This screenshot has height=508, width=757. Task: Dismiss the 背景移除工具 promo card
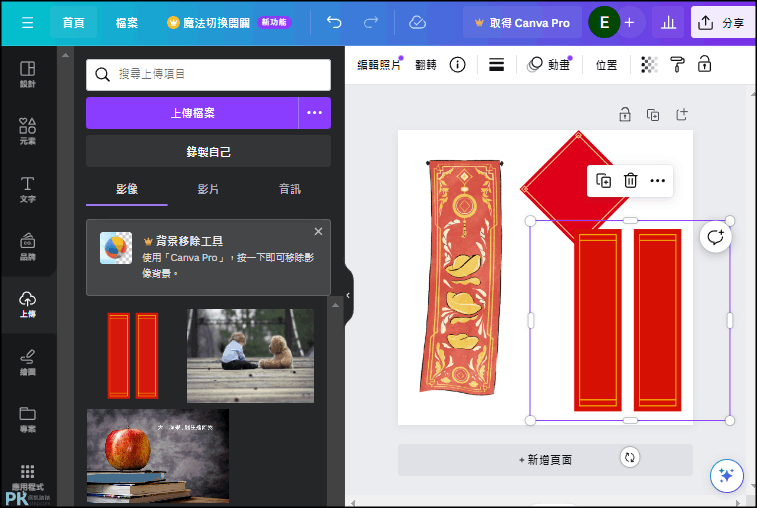coord(318,231)
